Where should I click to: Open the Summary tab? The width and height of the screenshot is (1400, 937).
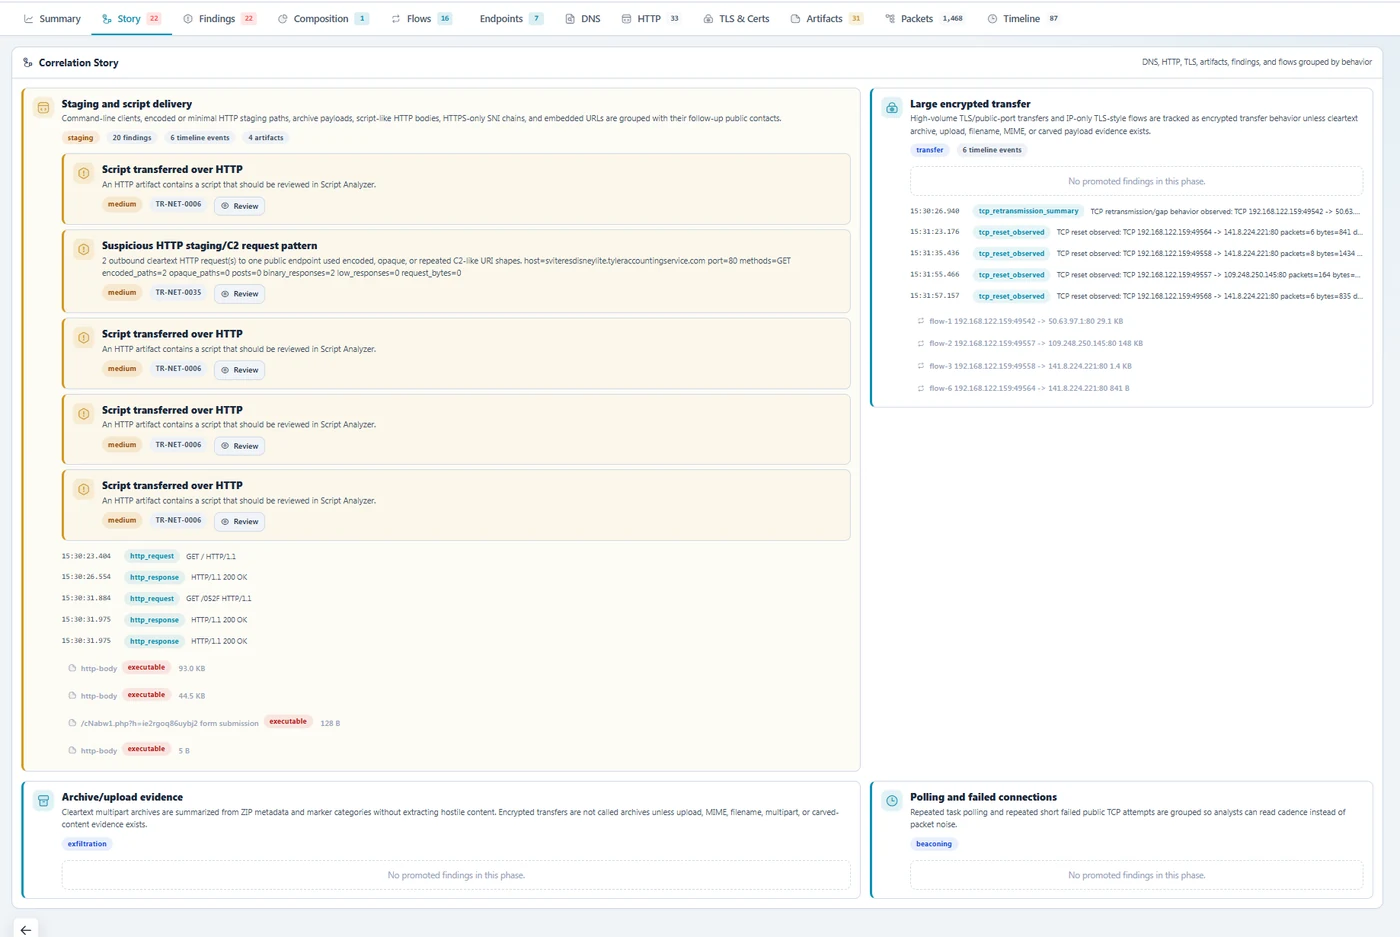pos(52,19)
